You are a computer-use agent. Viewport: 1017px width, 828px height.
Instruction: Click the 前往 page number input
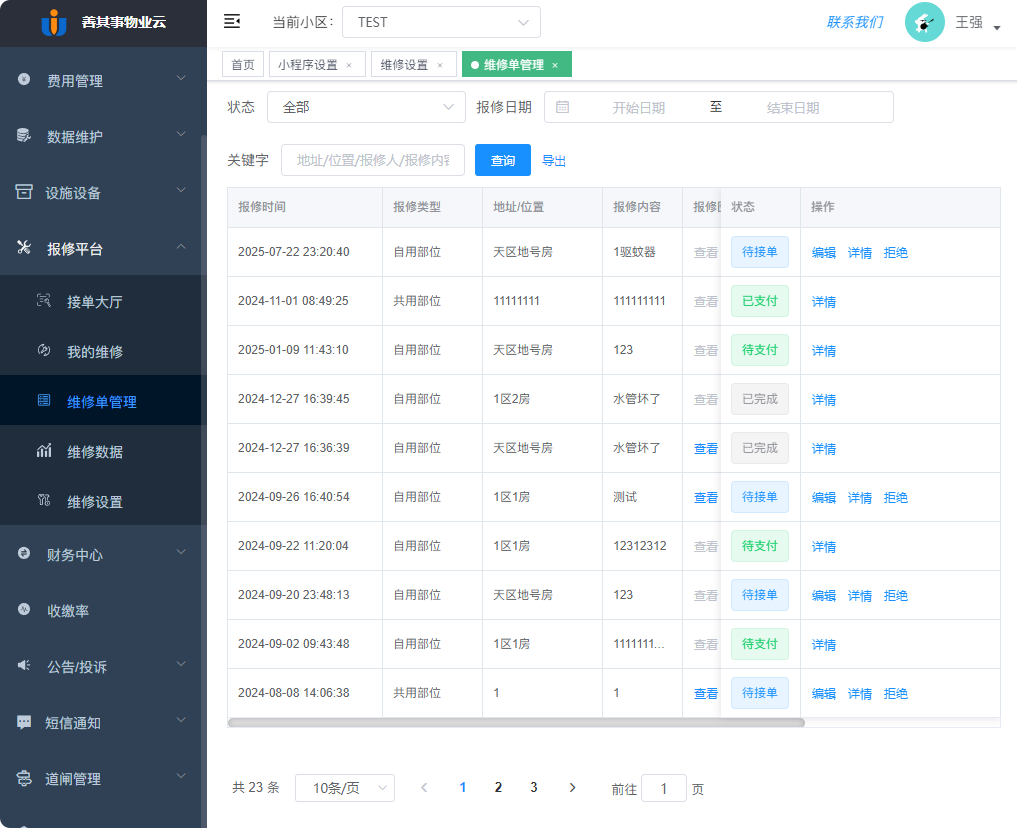pyautogui.click(x=664, y=789)
